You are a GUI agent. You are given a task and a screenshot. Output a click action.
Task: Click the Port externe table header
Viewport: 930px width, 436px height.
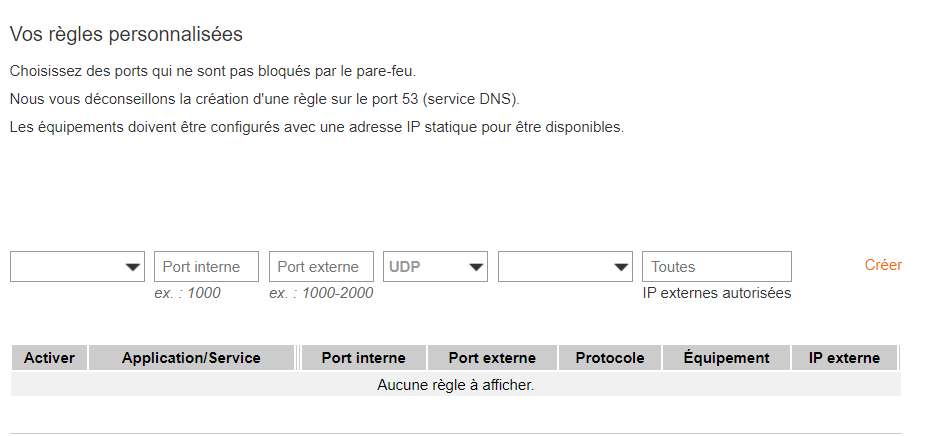[x=492, y=358]
